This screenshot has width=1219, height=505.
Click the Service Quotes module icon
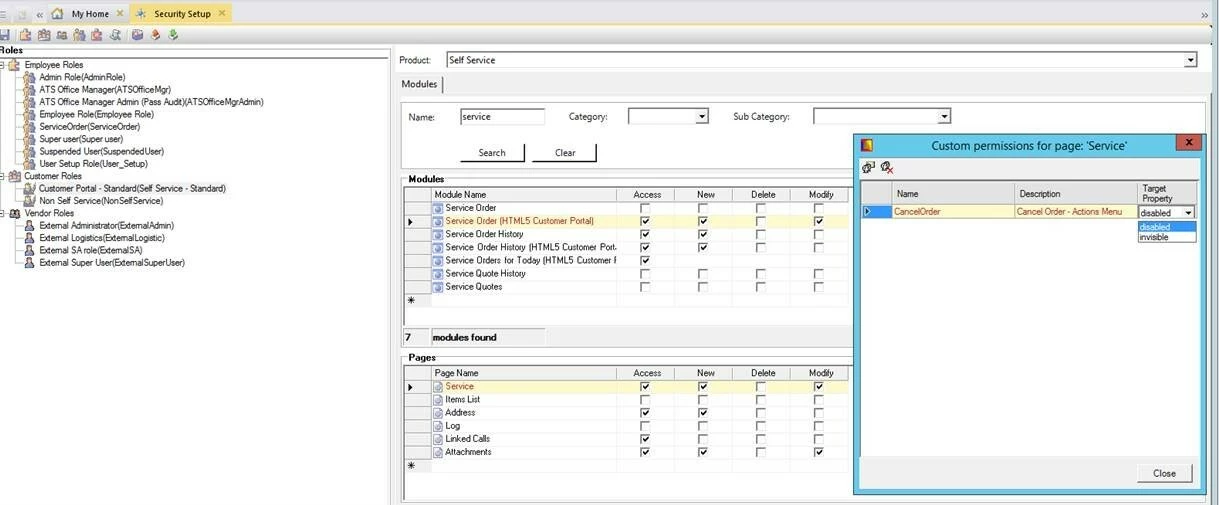point(438,287)
